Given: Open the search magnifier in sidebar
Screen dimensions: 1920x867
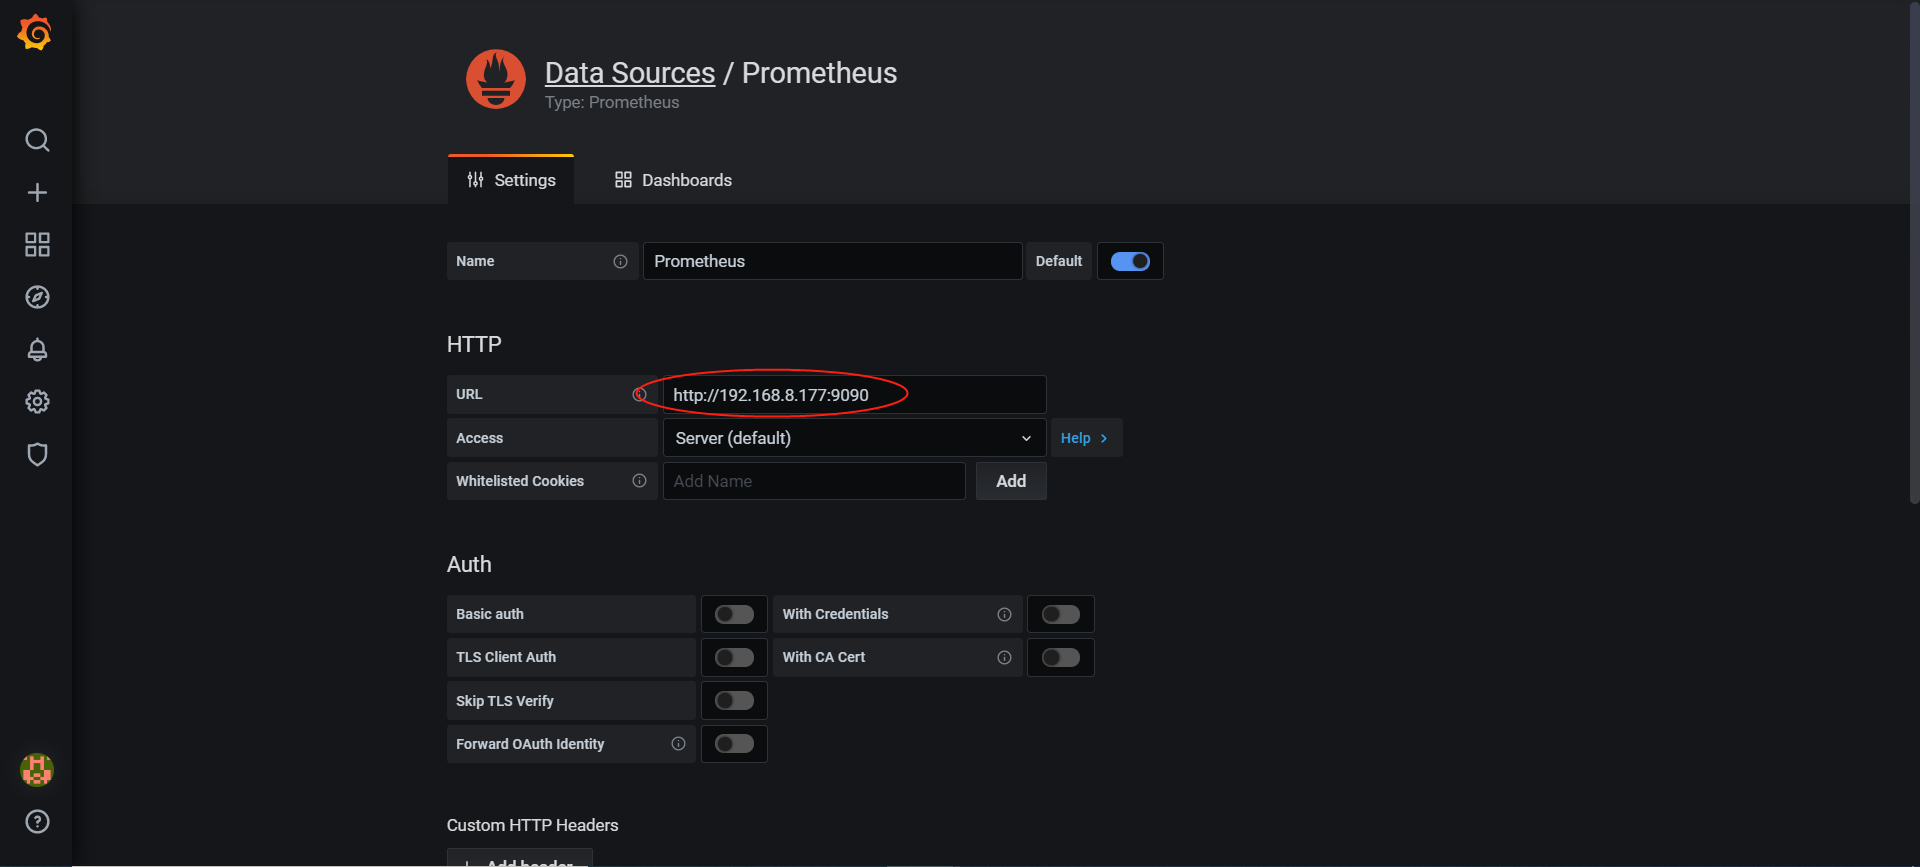Looking at the screenshot, I should 37,140.
